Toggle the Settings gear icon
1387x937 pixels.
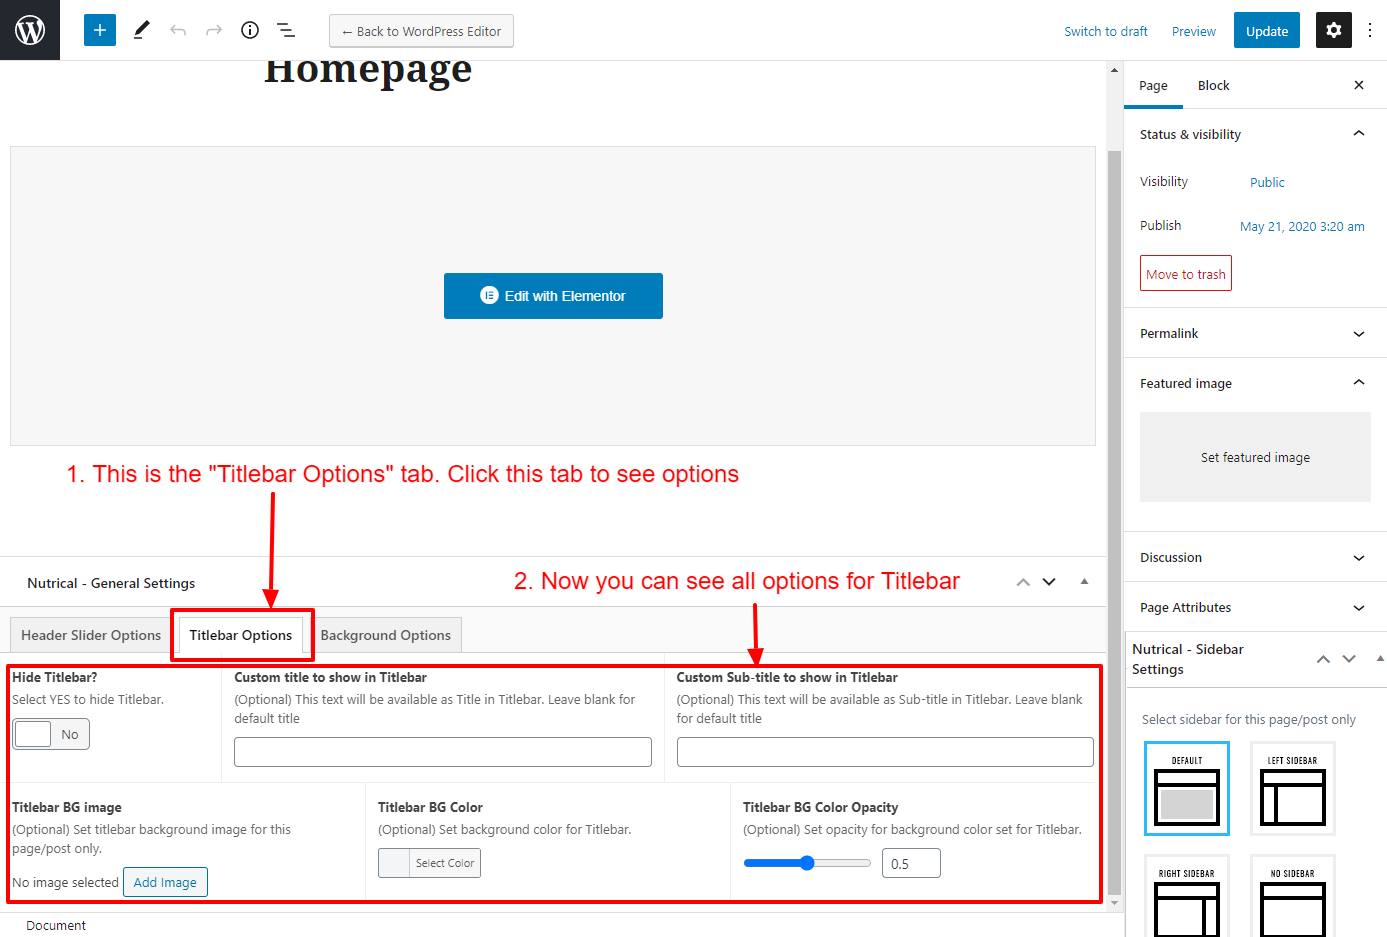1333,30
